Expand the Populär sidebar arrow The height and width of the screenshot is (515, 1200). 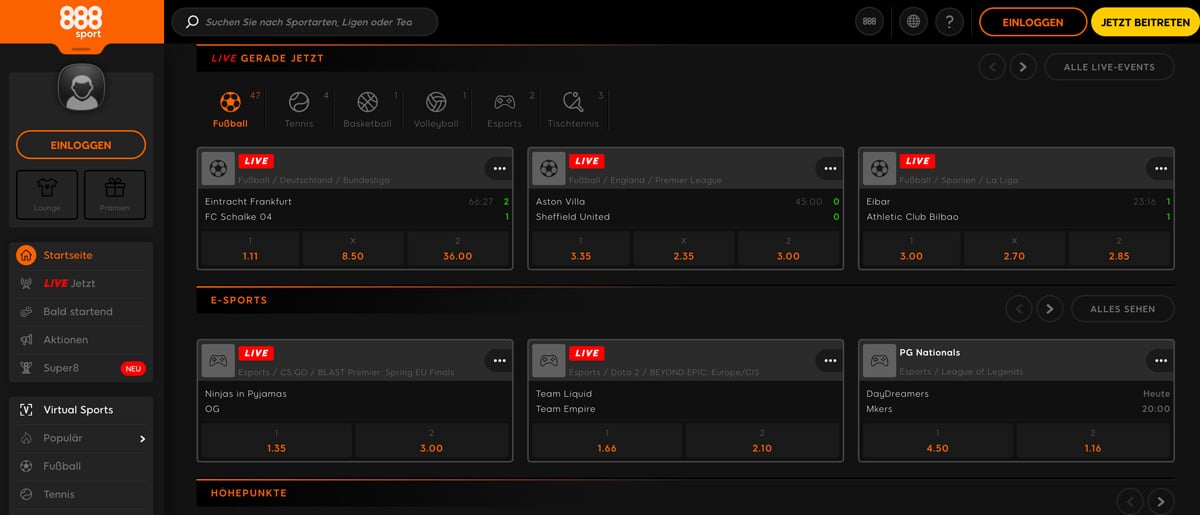point(142,438)
